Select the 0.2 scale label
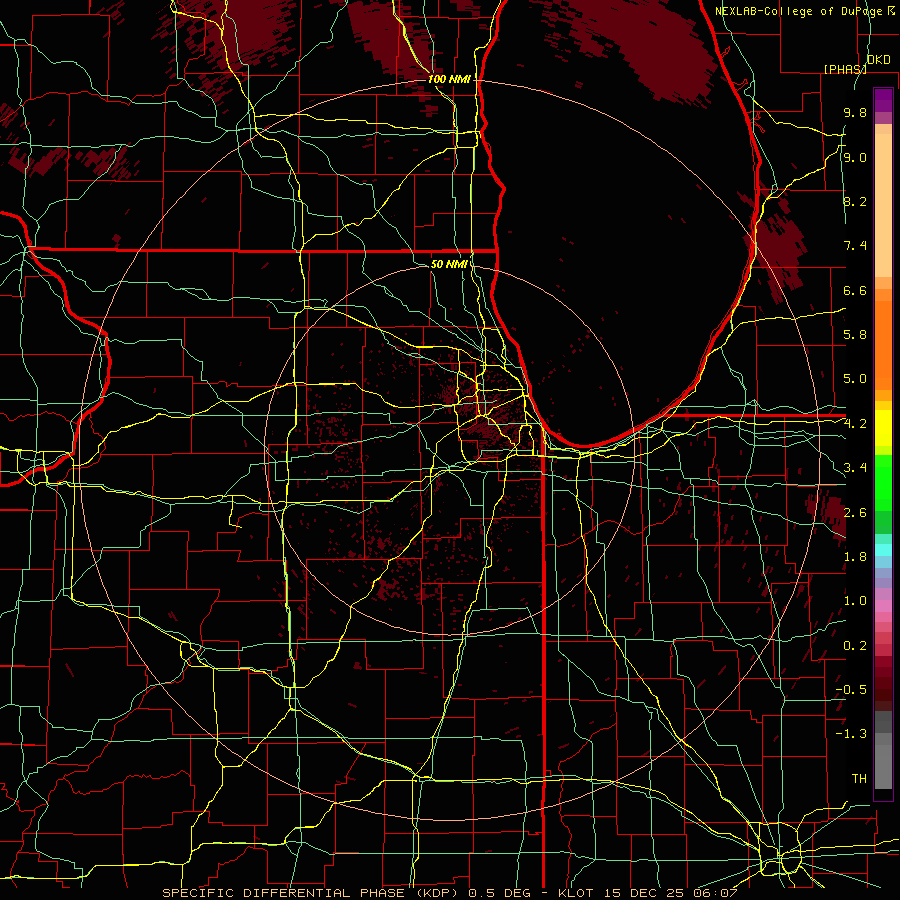The height and width of the screenshot is (900, 900). pos(855,645)
